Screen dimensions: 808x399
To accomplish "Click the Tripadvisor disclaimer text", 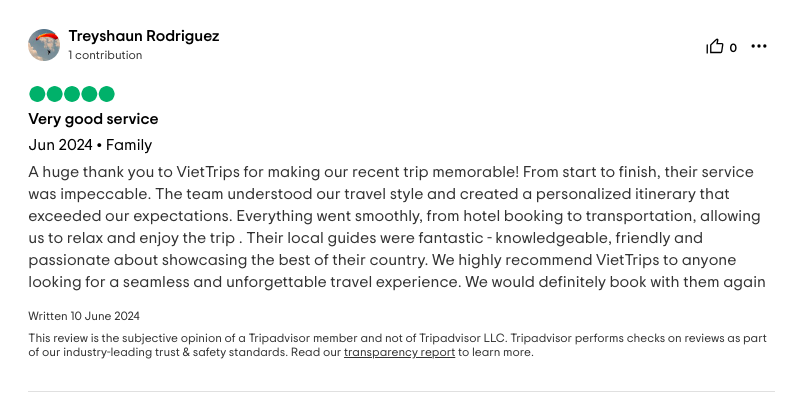I will pos(397,345).
